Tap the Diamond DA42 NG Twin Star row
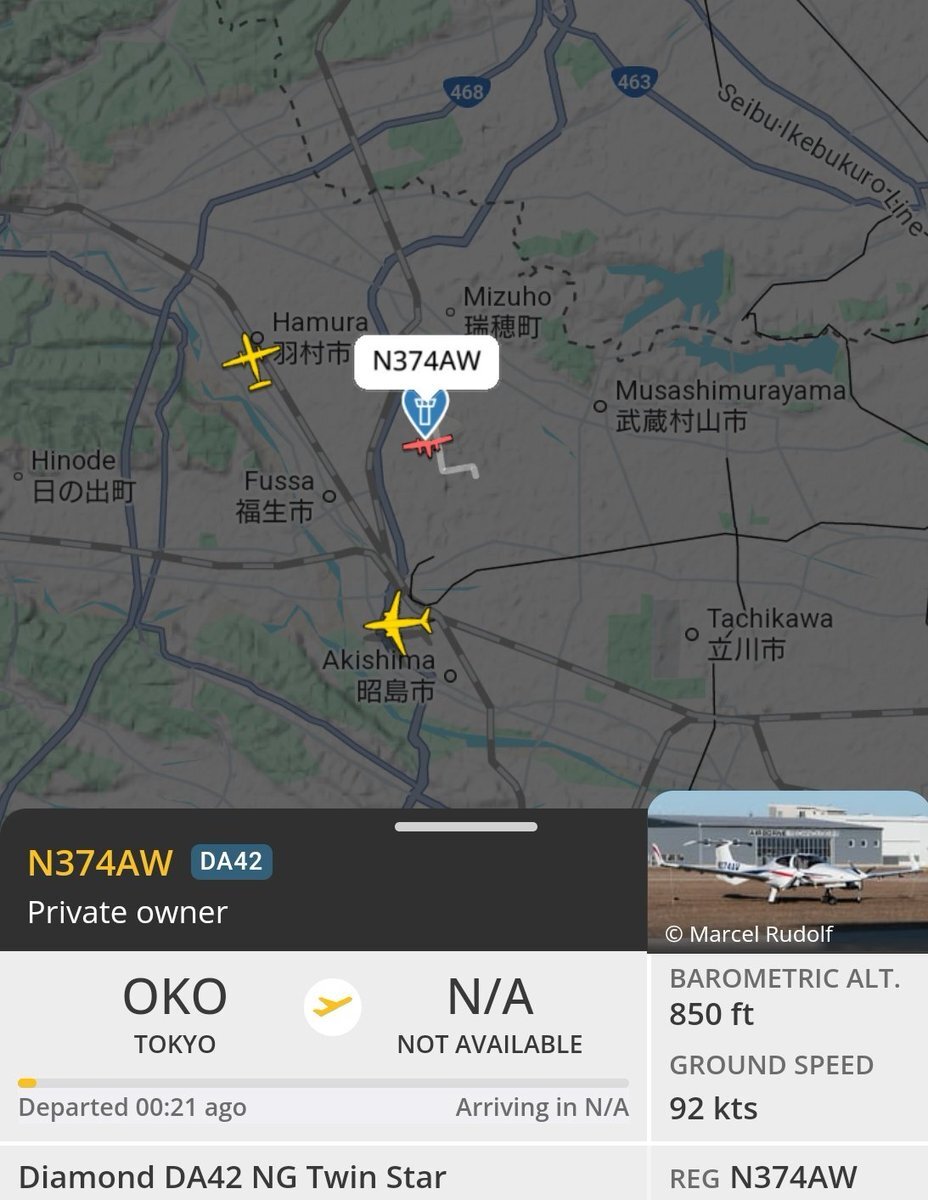Image resolution: width=928 pixels, height=1200 pixels. [232, 1177]
